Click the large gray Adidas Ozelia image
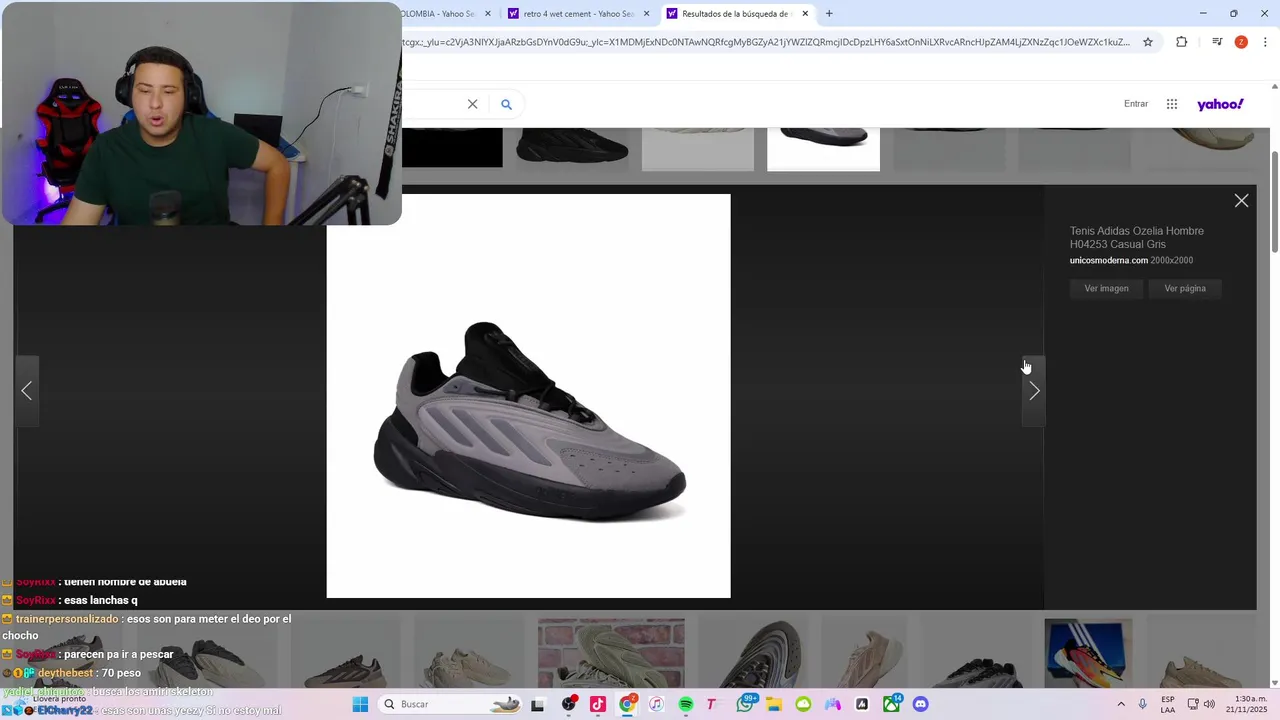The height and width of the screenshot is (720, 1280). pyautogui.click(x=528, y=396)
